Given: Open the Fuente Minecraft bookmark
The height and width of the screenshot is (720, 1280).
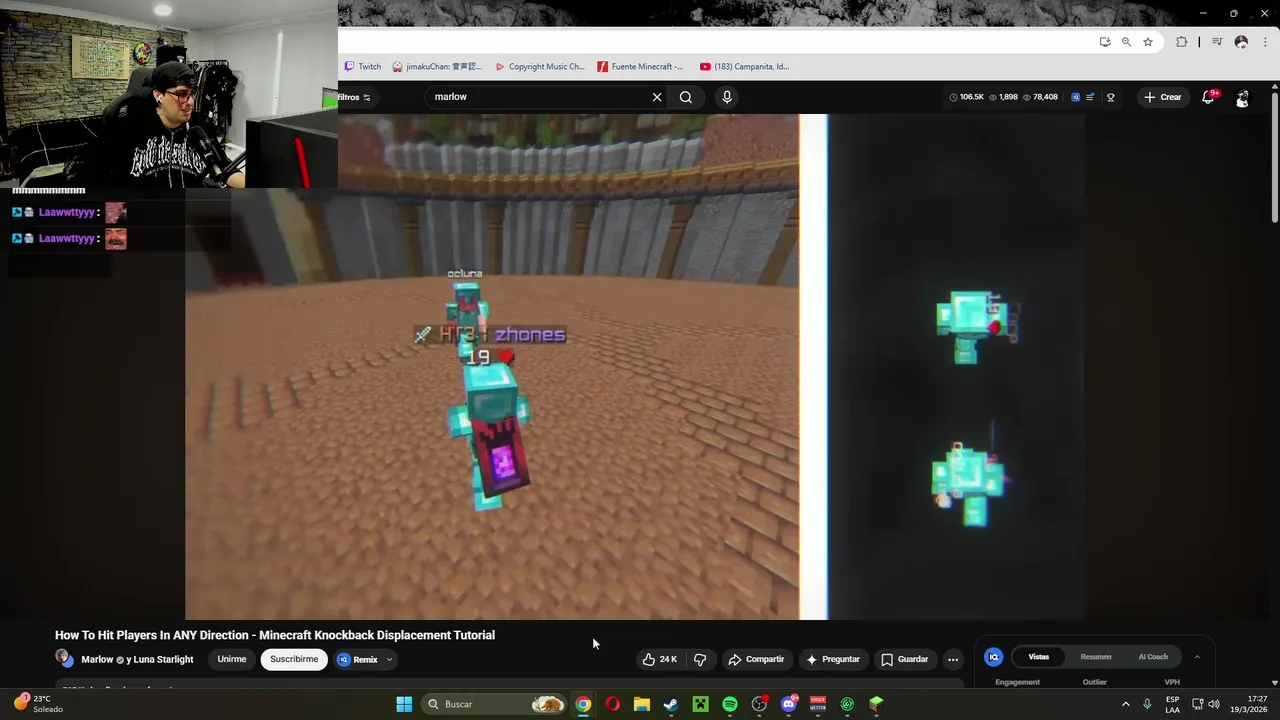Looking at the screenshot, I should point(641,67).
